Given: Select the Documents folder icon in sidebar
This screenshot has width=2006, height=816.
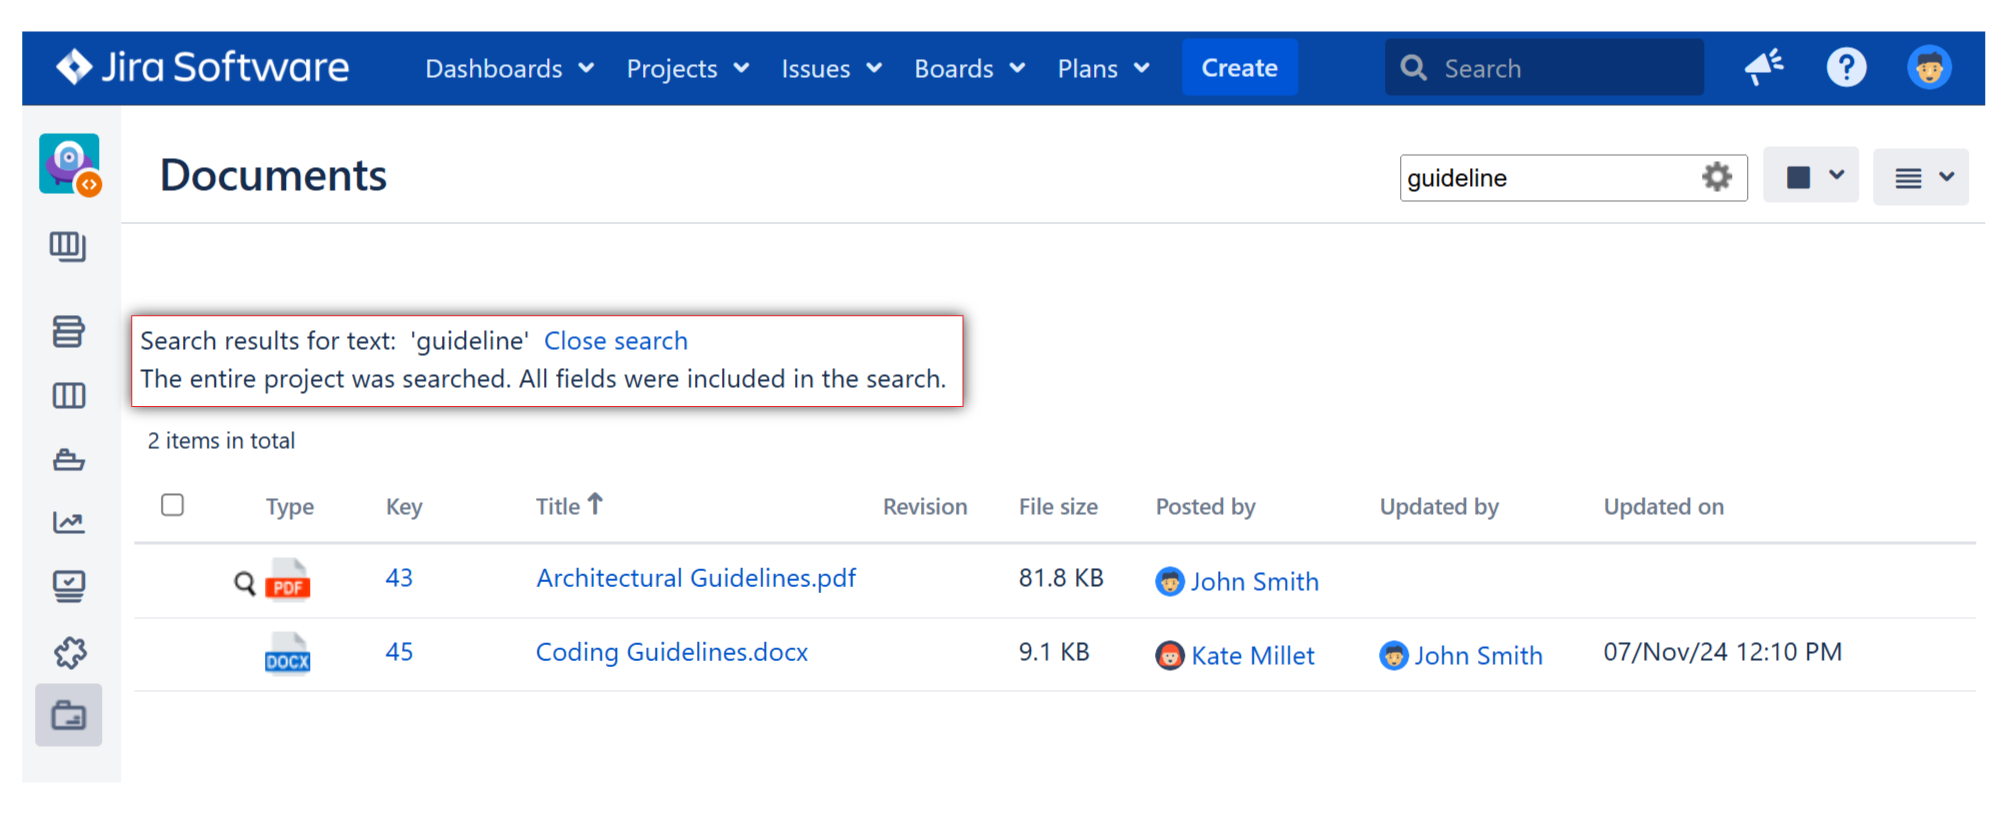Looking at the screenshot, I should pos(68,715).
